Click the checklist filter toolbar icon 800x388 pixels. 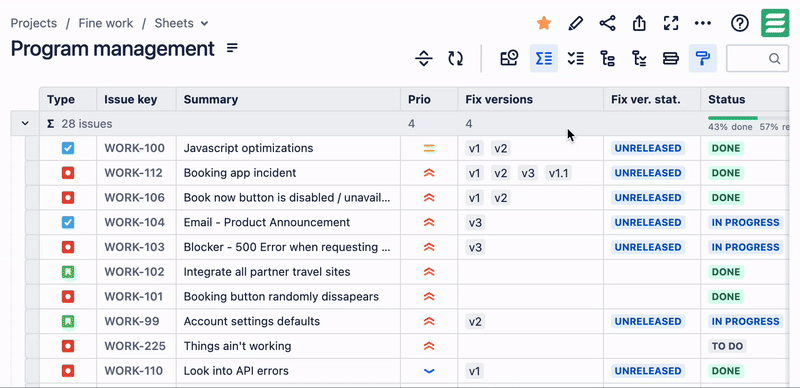coord(576,58)
